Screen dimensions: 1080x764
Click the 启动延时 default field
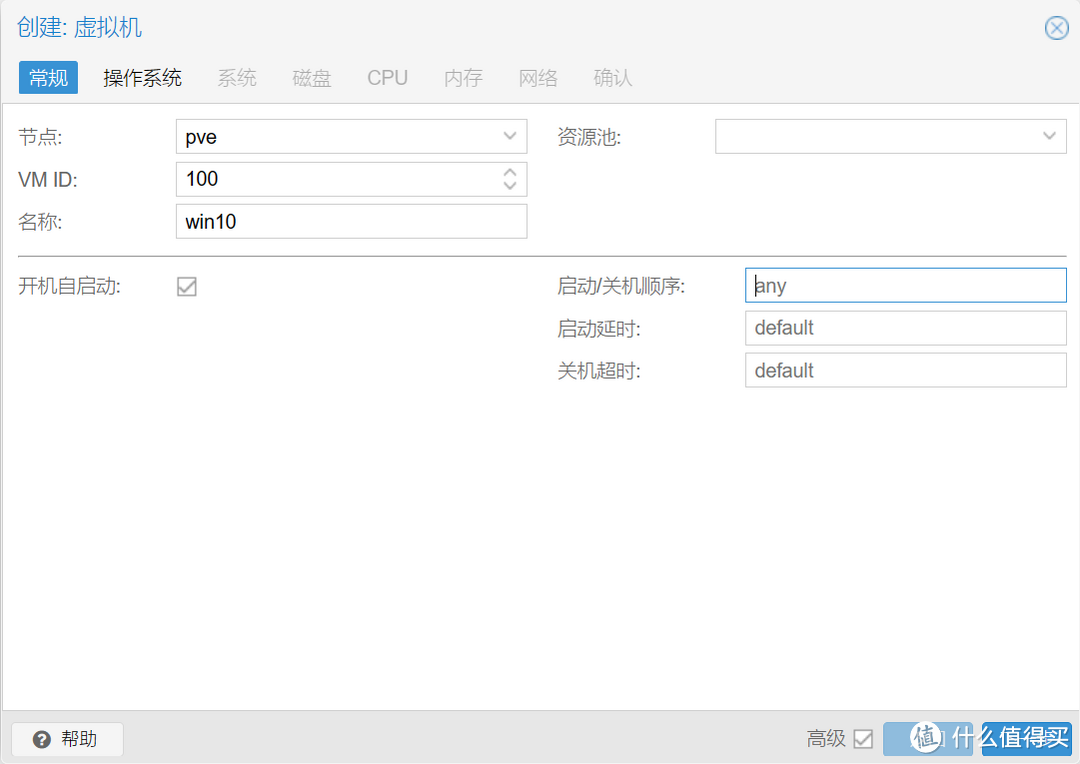pyautogui.click(x=906, y=328)
